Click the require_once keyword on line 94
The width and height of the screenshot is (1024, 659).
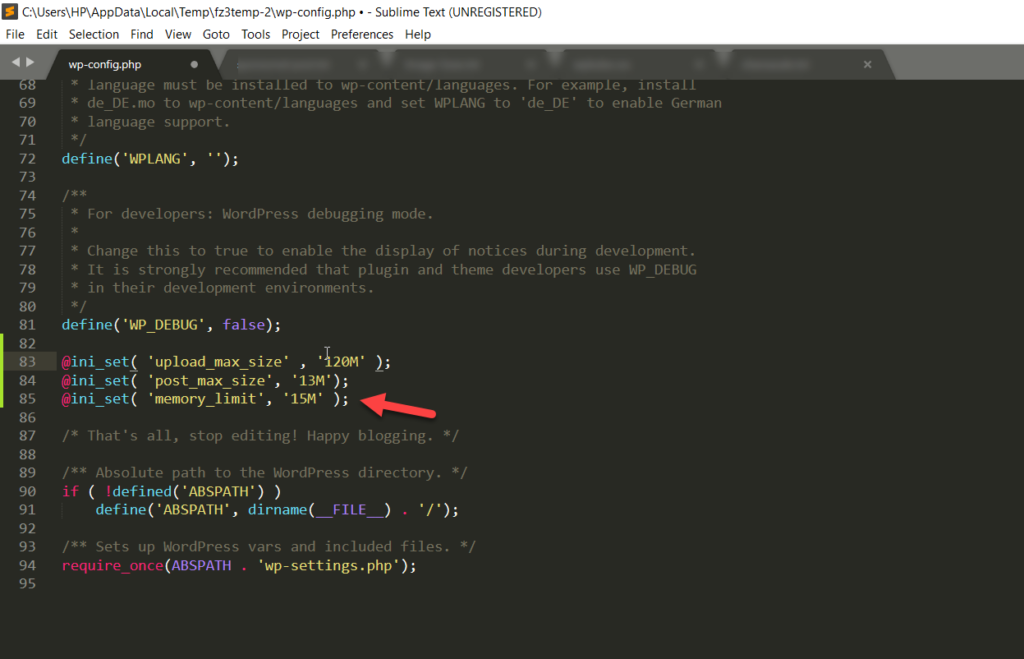pyautogui.click(x=112, y=566)
